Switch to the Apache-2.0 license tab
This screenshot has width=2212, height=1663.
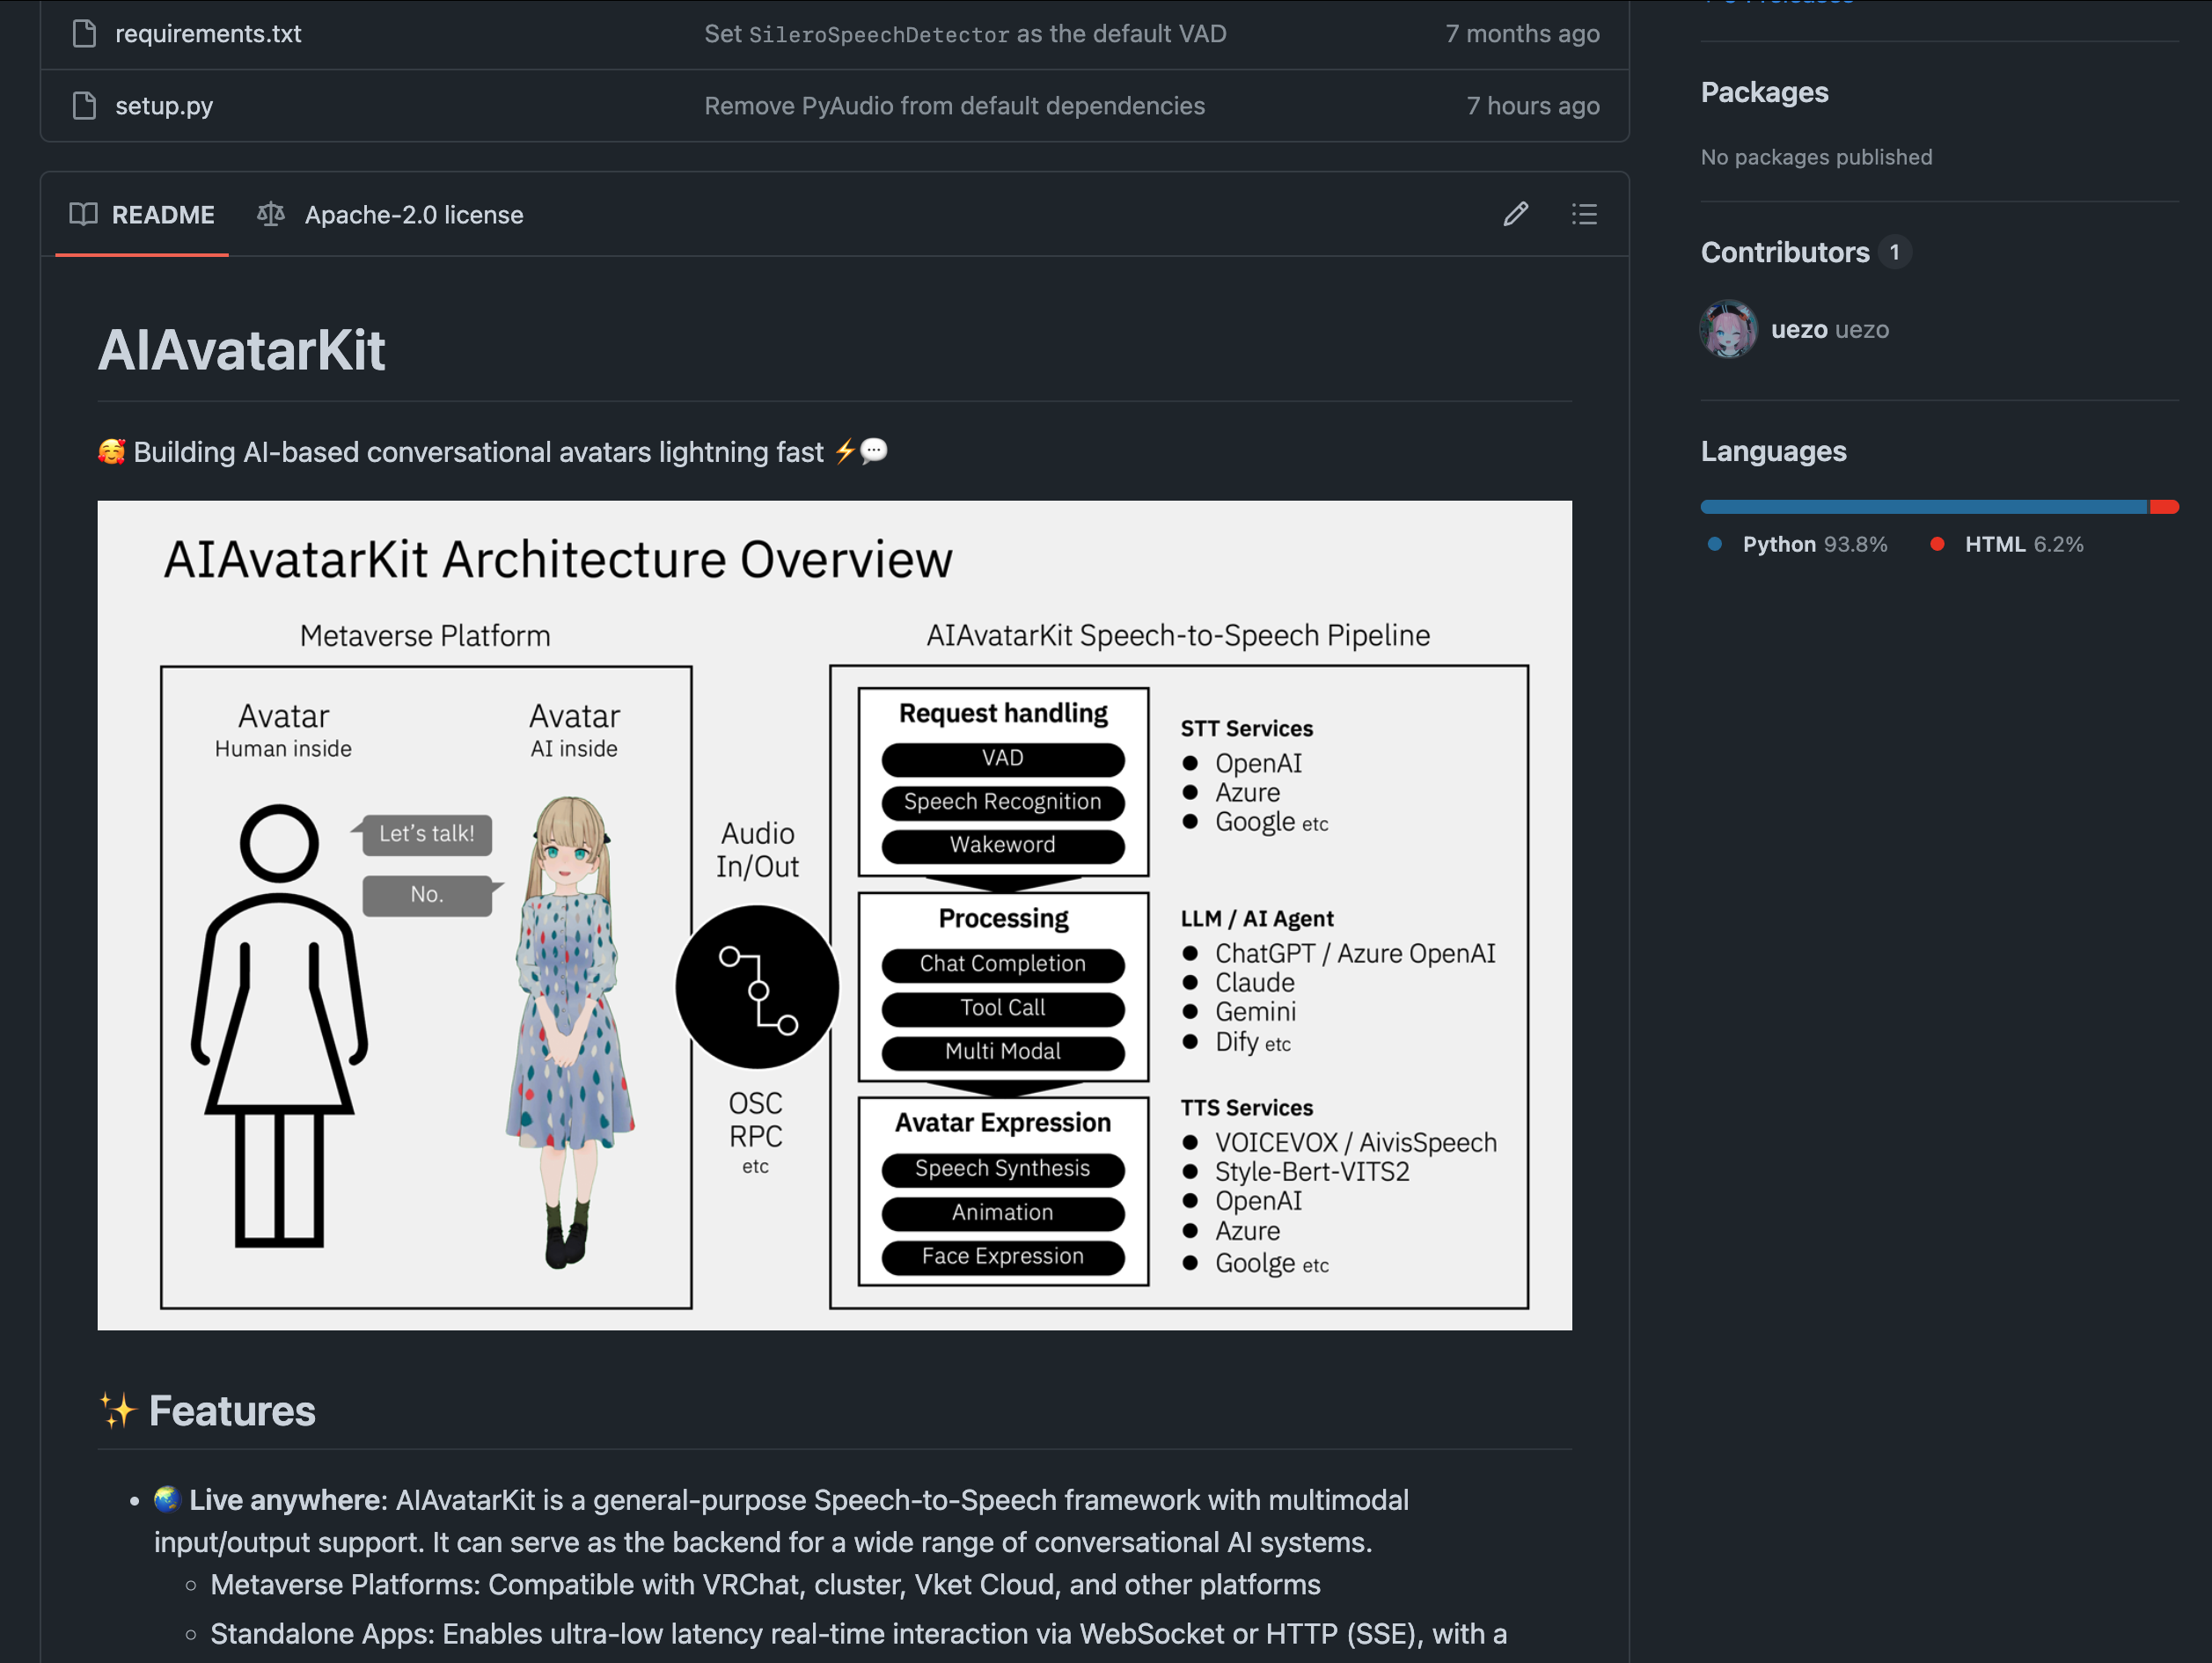(390, 215)
